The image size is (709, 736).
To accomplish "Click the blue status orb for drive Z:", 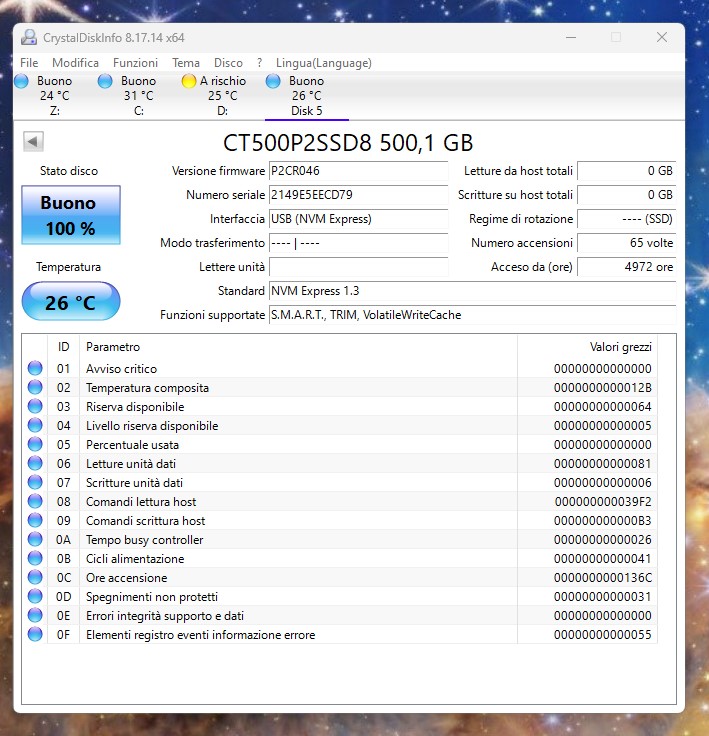I will (22, 81).
